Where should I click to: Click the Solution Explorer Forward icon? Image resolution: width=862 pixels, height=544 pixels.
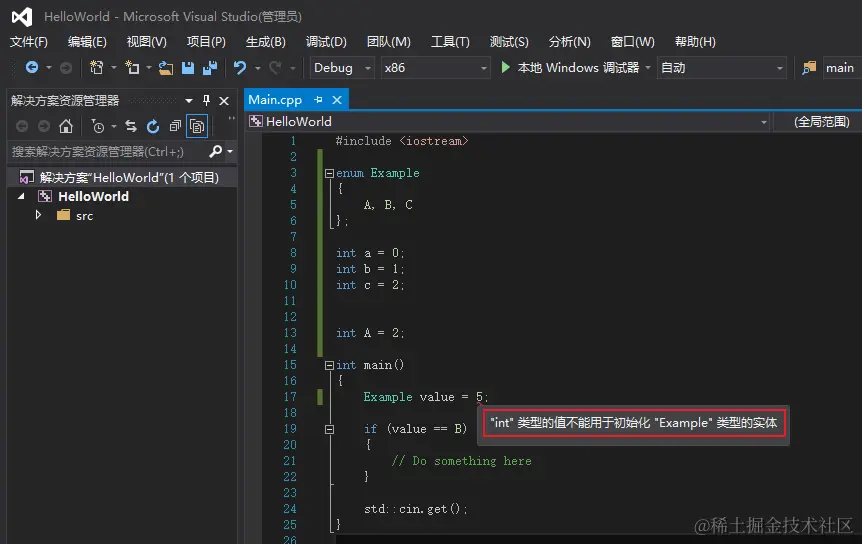pyautogui.click(x=44, y=126)
